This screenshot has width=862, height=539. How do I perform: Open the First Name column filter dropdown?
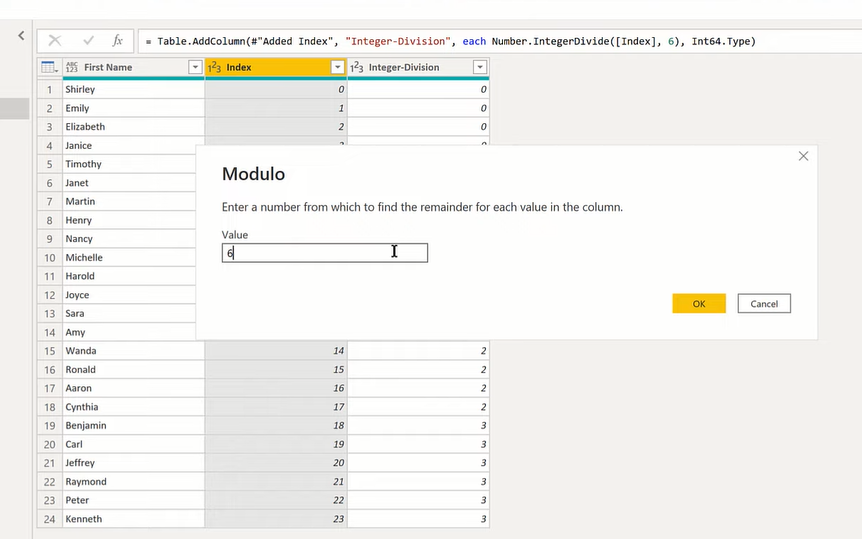(195, 67)
